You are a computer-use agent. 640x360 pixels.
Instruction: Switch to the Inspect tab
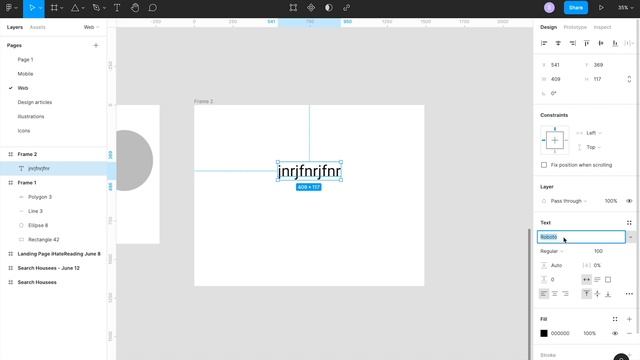pos(602,27)
